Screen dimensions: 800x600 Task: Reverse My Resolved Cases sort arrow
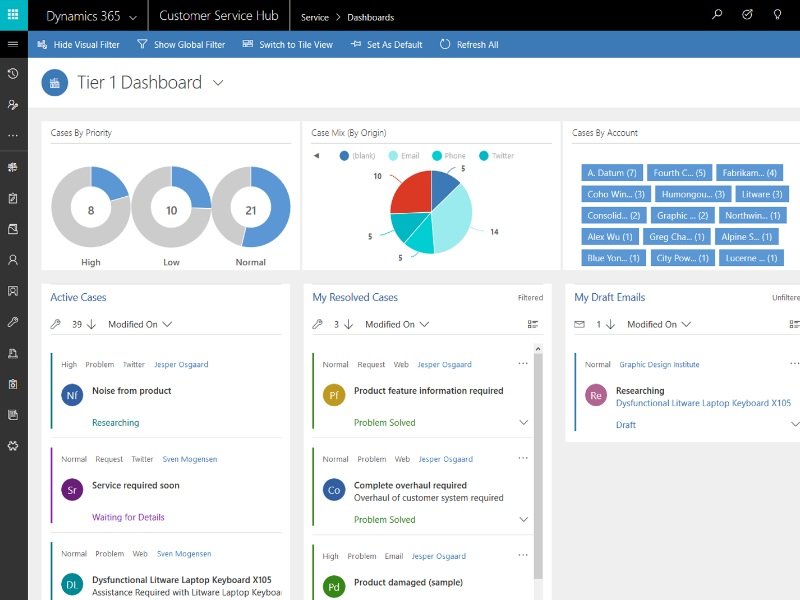pos(348,324)
